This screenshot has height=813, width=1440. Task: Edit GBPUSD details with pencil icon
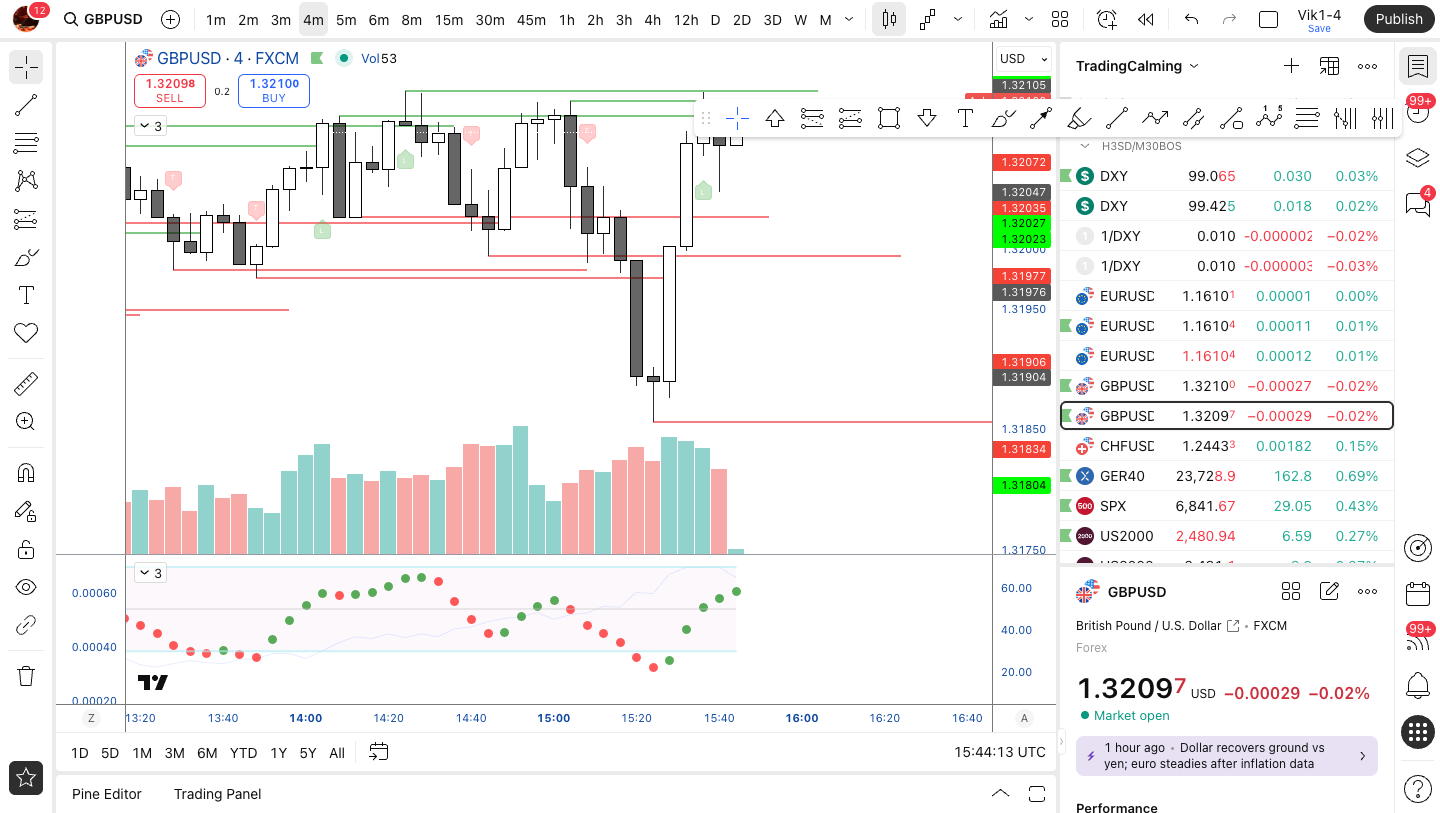pyautogui.click(x=1329, y=591)
